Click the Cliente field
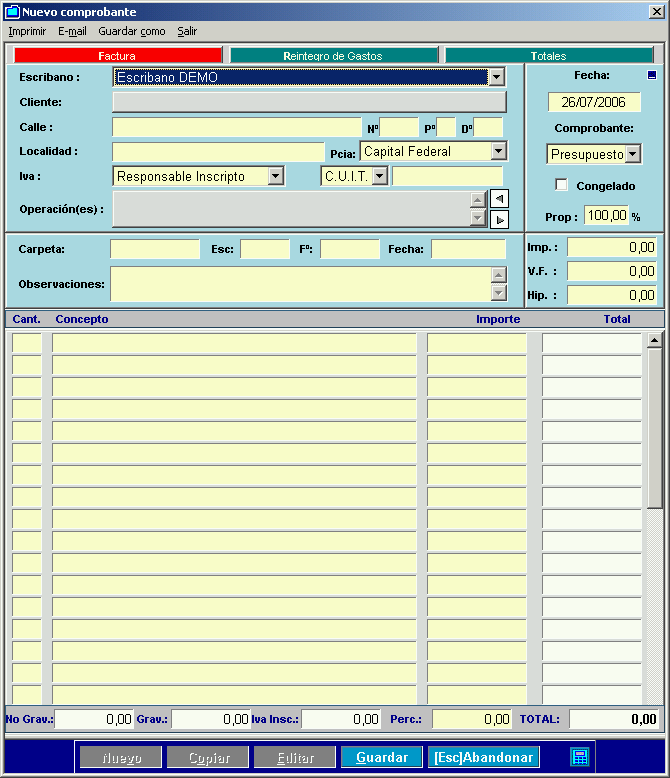670x778 pixels. pos(310,102)
